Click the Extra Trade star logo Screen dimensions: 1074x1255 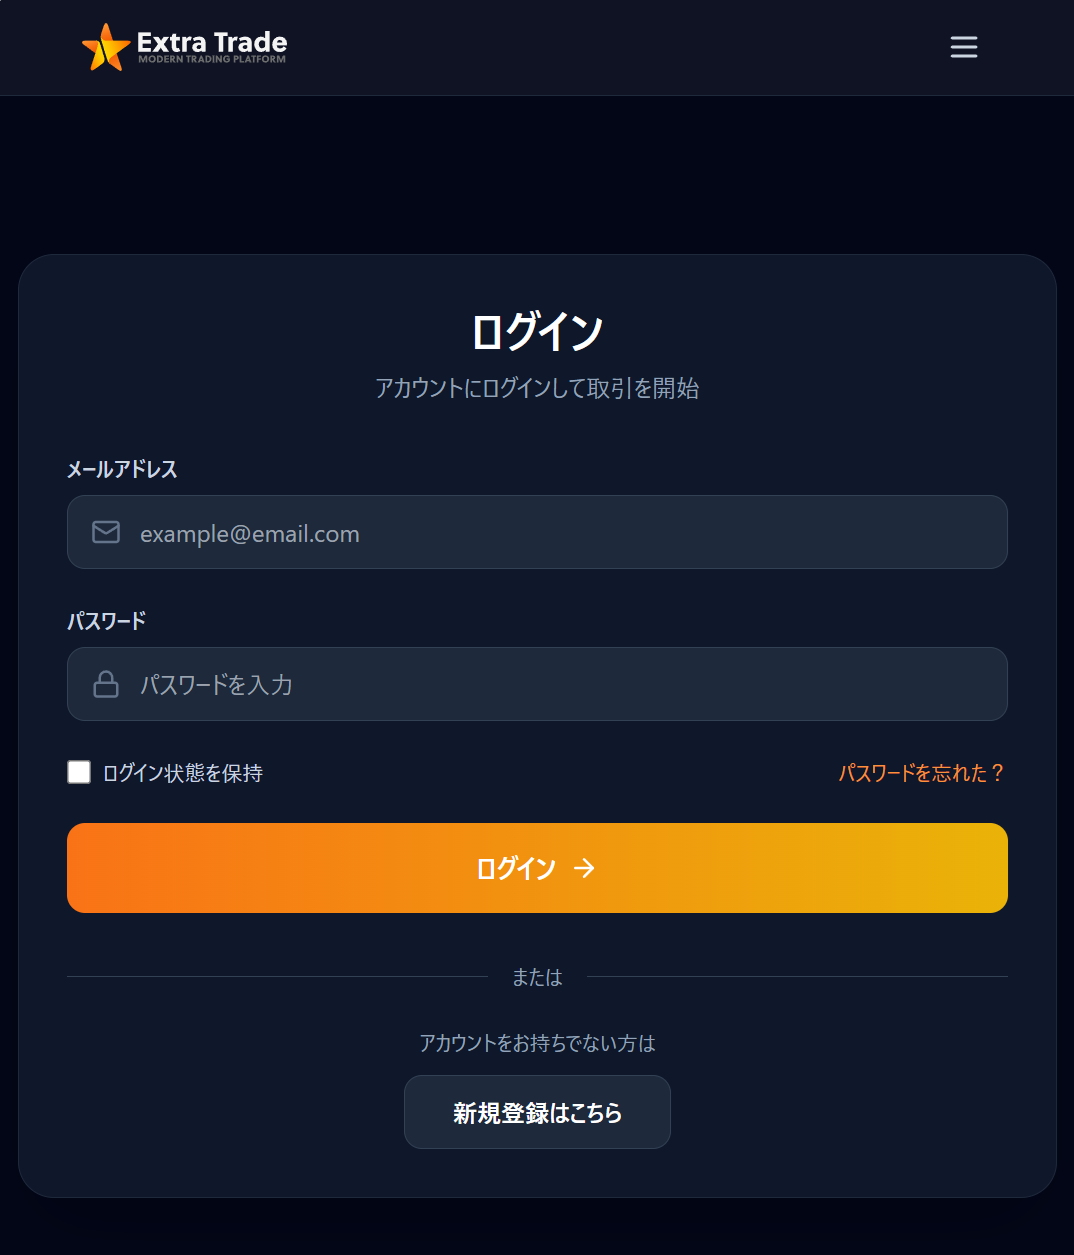click(105, 47)
